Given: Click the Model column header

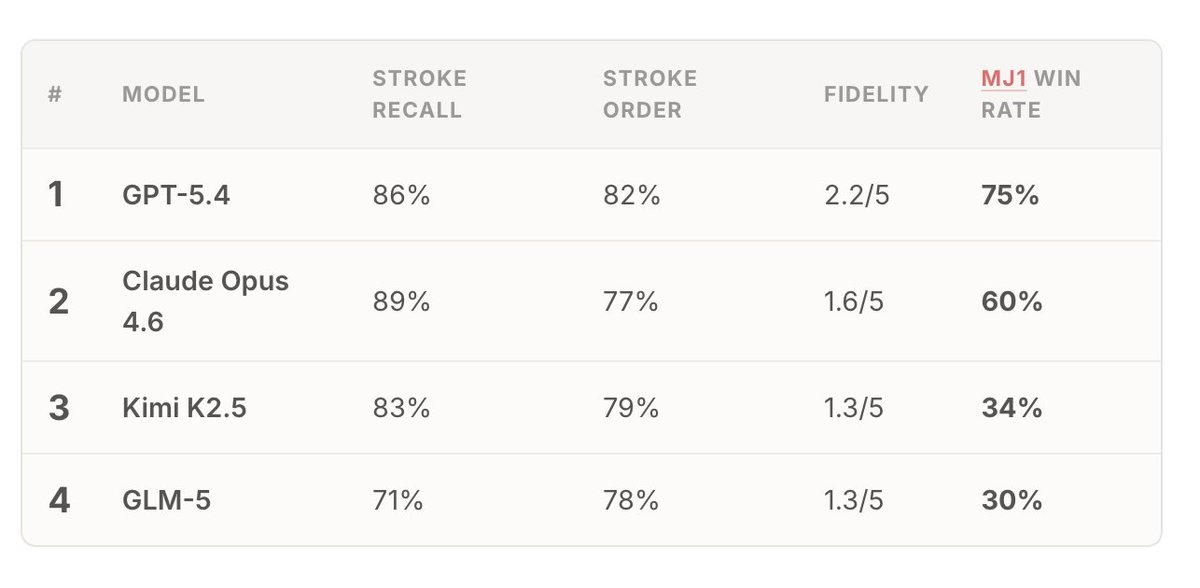Looking at the screenshot, I should coord(163,94).
